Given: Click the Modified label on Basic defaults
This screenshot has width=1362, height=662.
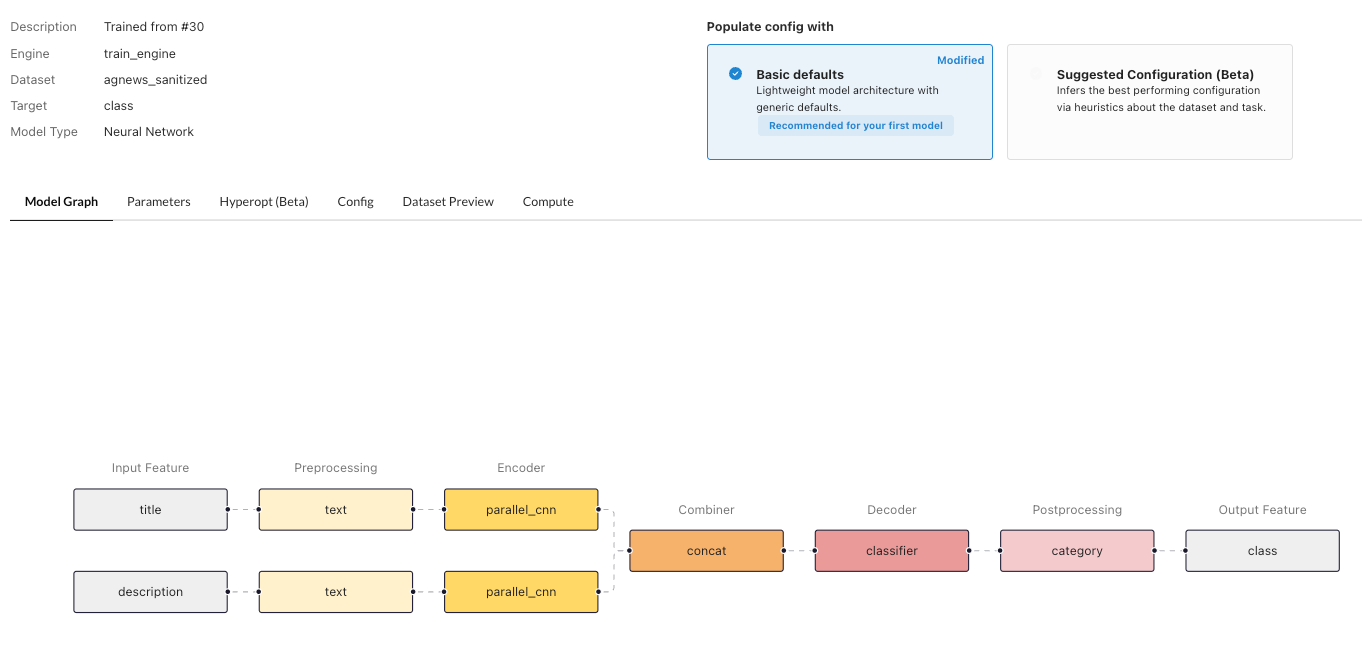Looking at the screenshot, I should click(x=960, y=60).
